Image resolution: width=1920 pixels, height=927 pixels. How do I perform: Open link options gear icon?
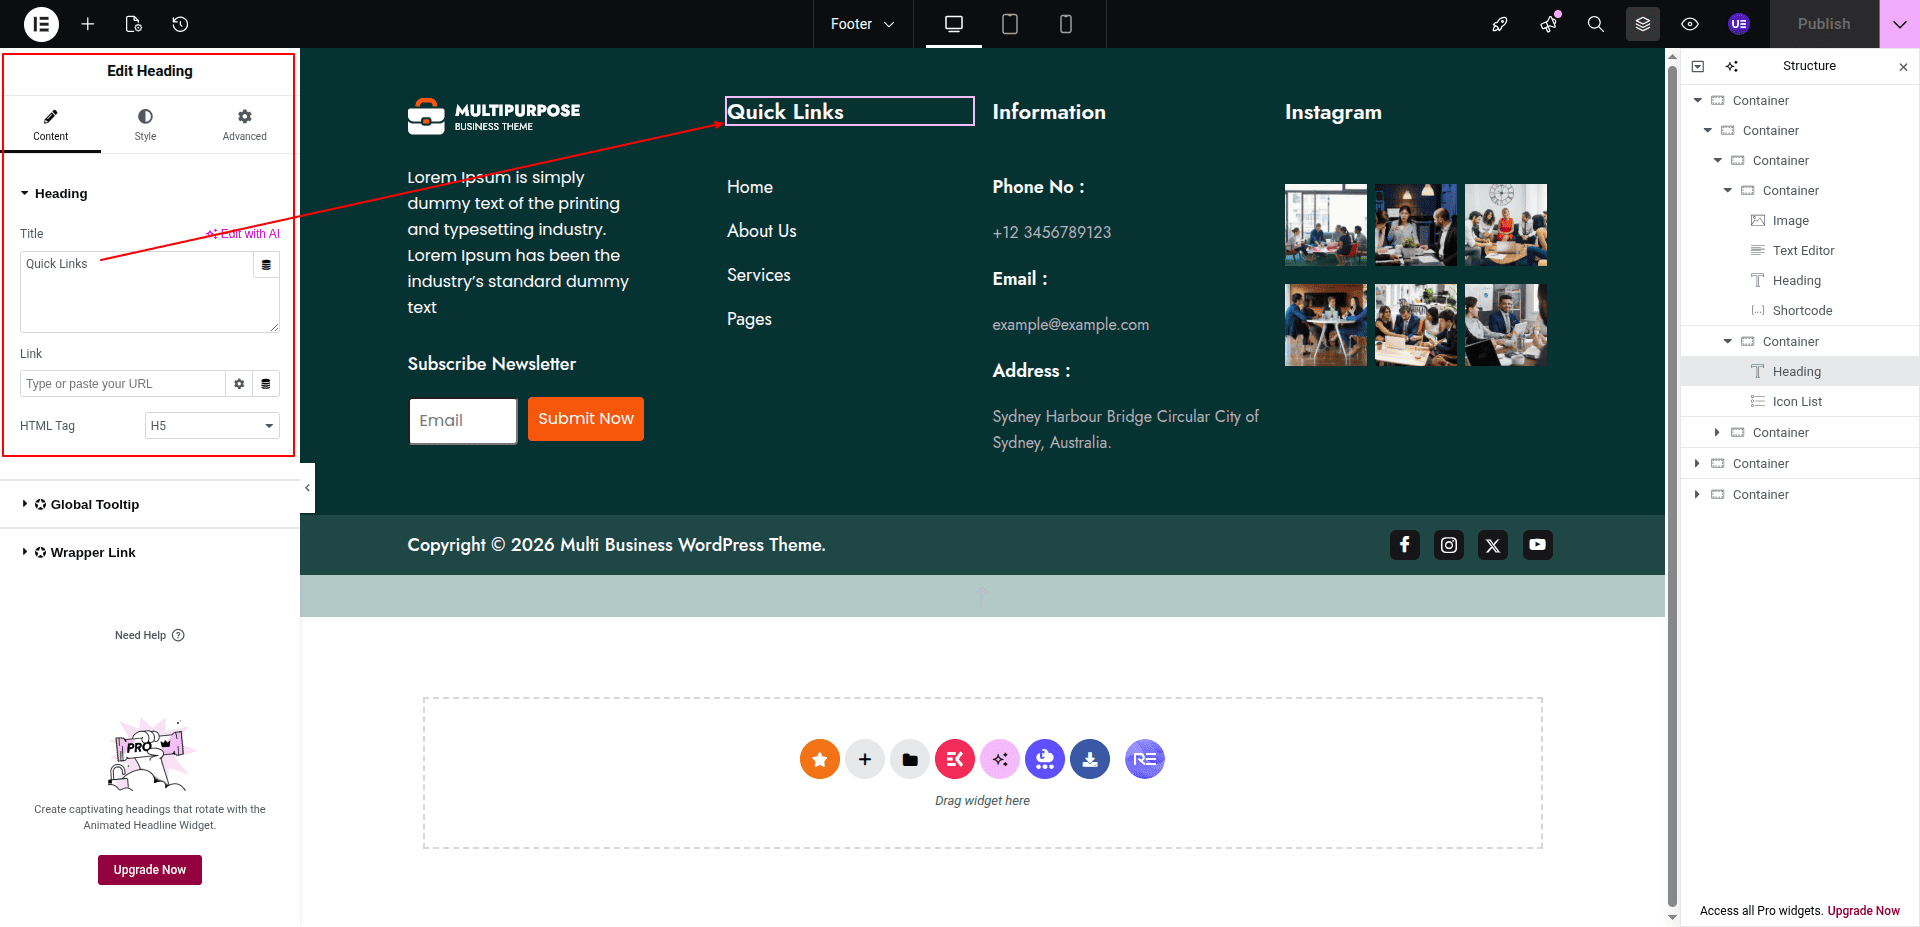pos(239,384)
